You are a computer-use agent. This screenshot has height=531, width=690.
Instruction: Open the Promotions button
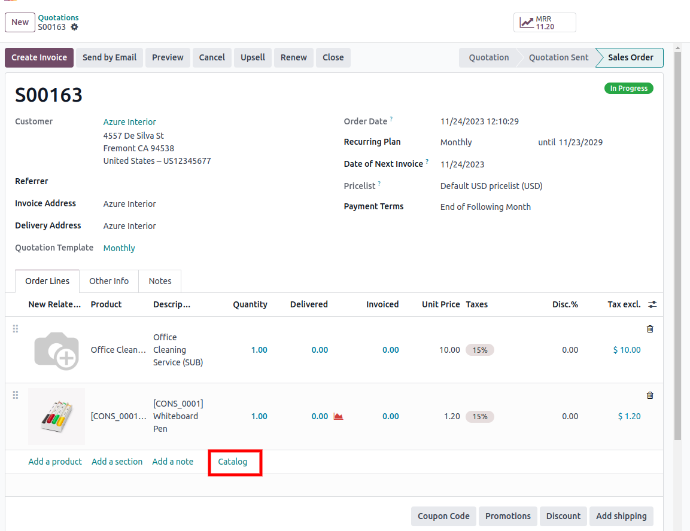[508, 516]
